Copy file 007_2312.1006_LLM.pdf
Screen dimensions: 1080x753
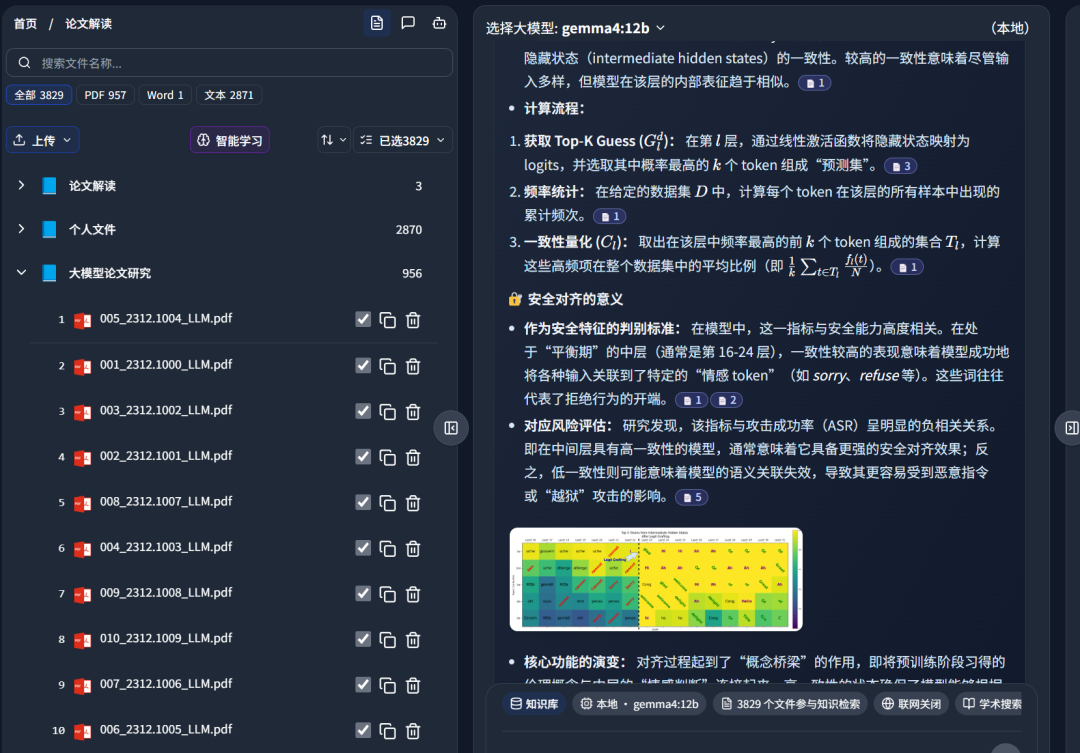click(388, 685)
